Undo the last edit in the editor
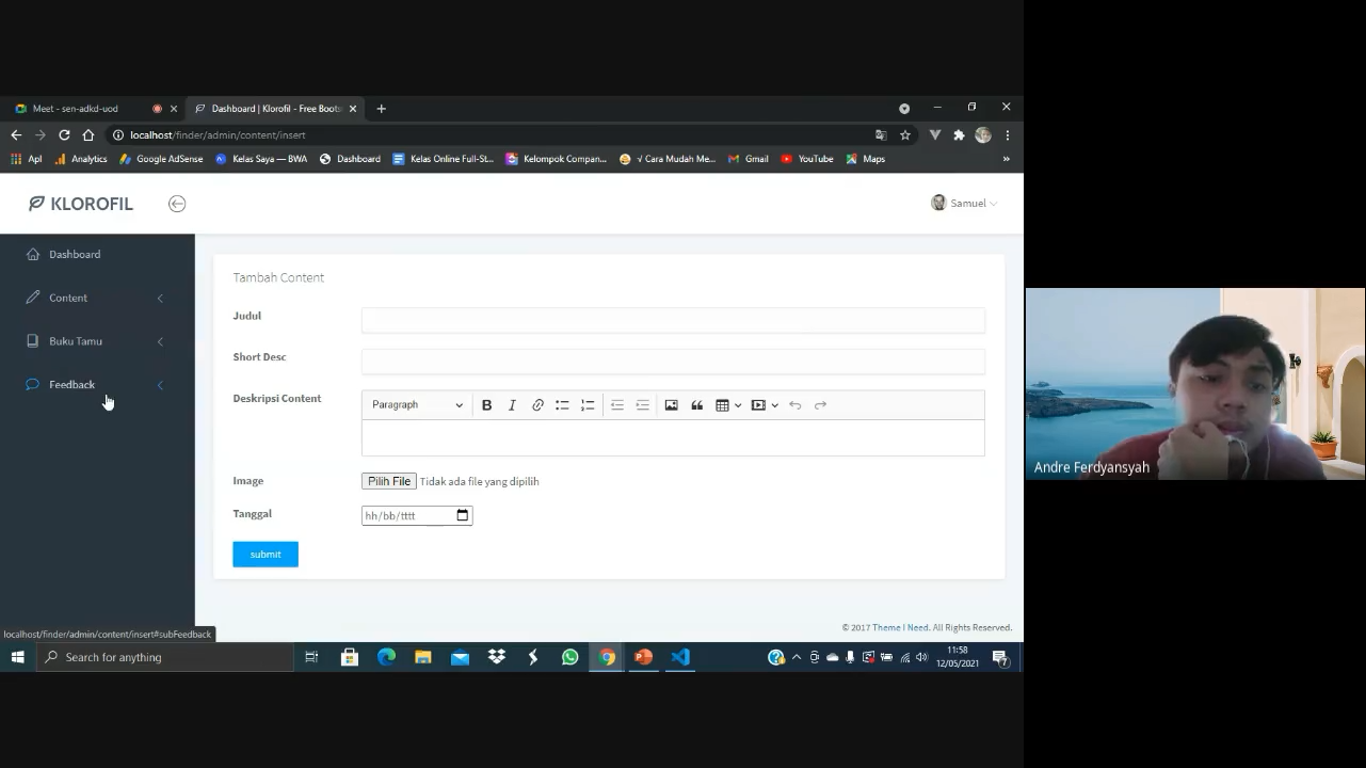 (795, 405)
